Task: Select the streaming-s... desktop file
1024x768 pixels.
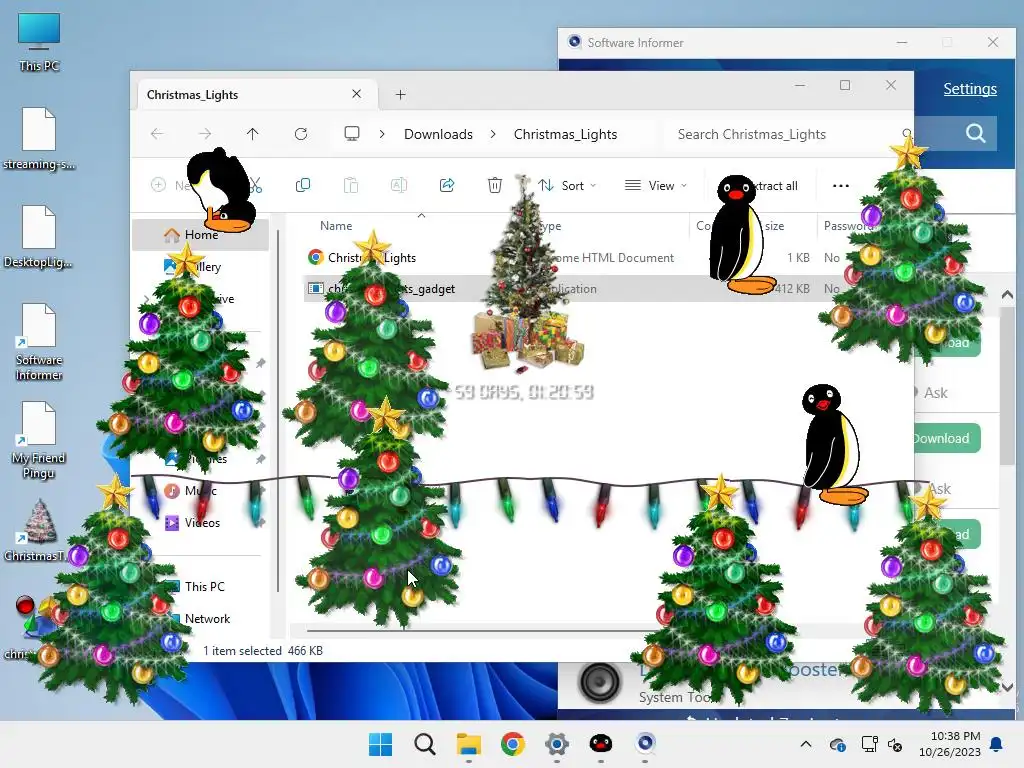Action: (39, 138)
